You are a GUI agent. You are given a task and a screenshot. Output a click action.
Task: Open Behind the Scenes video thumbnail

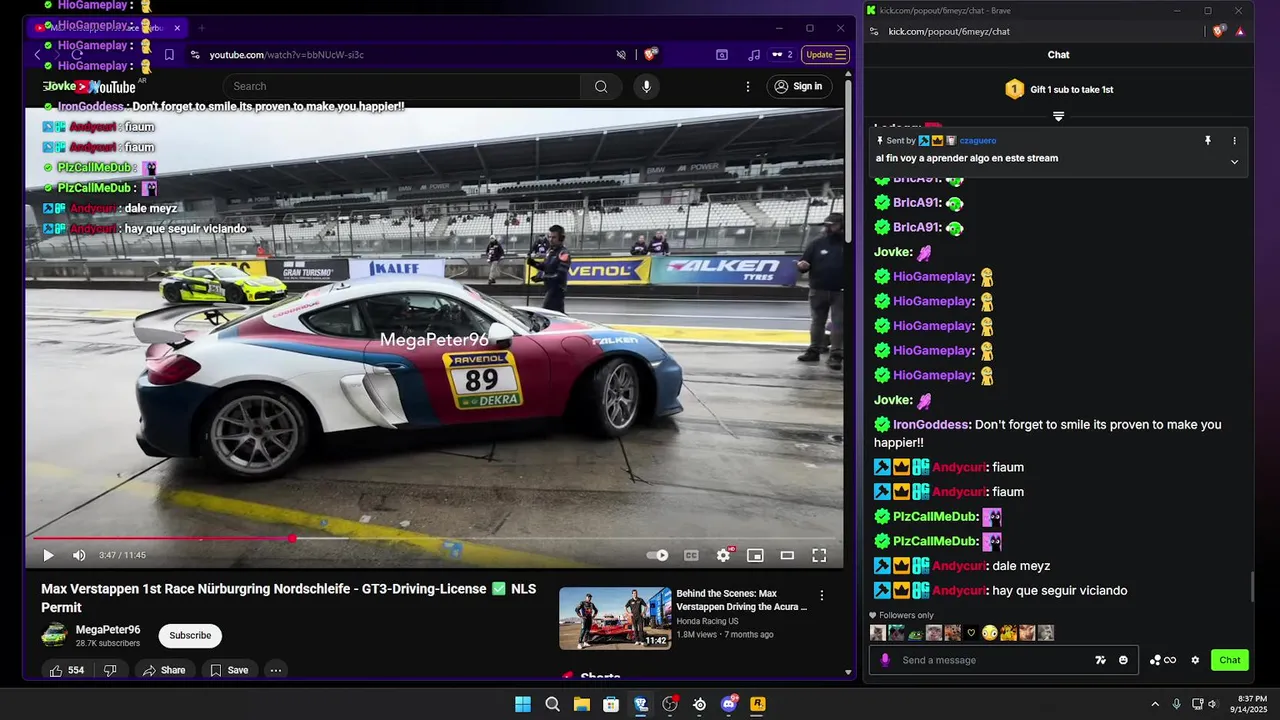click(x=615, y=618)
